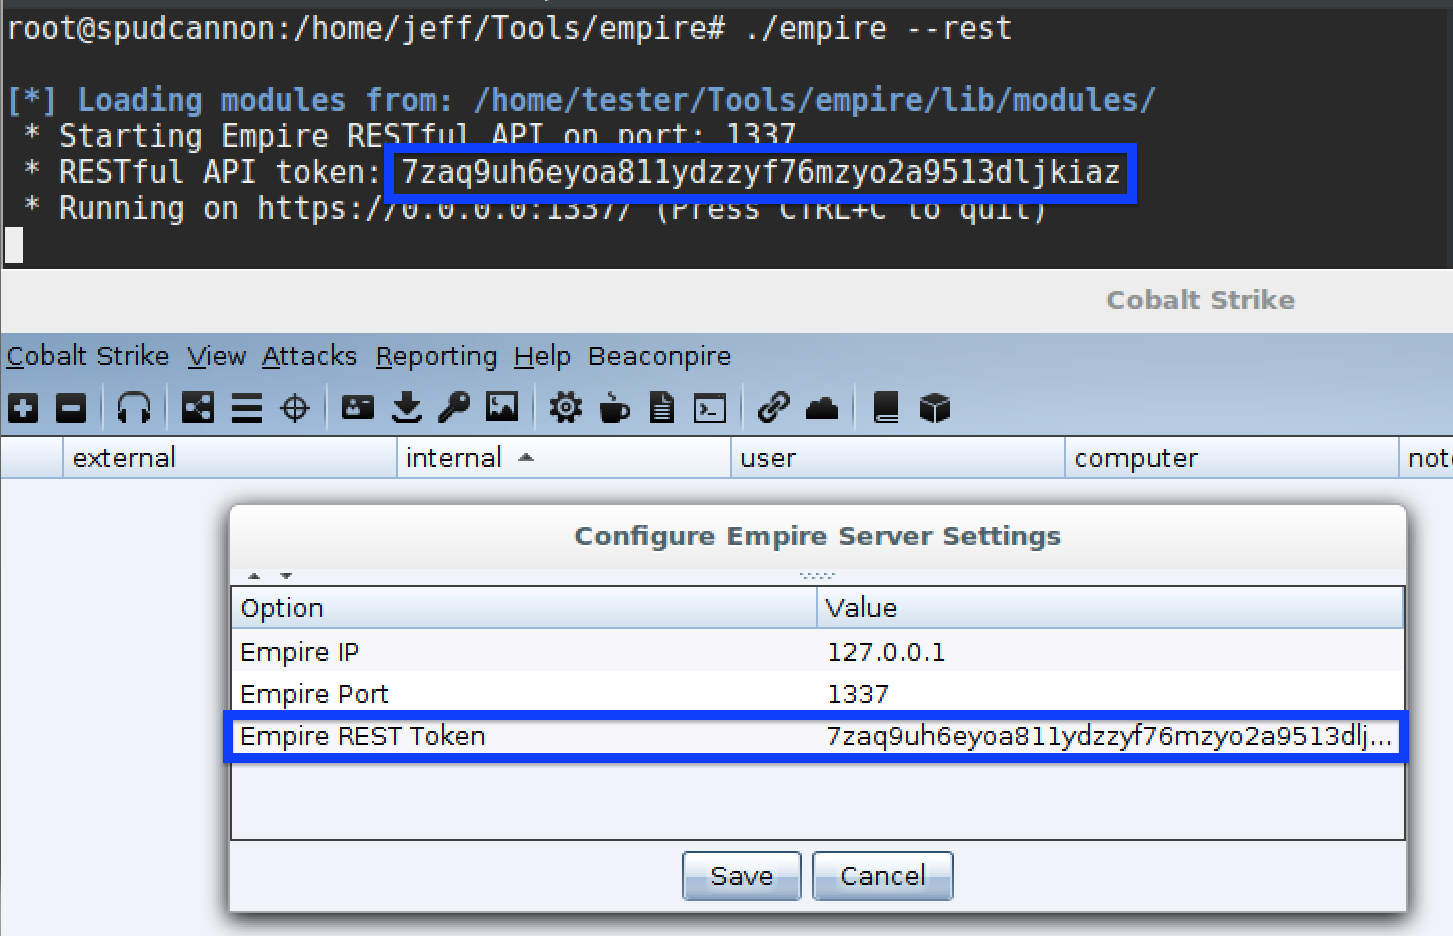This screenshot has height=936, width=1453.
Task: Sort sessions by the user column header
Action: tap(898, 458)
